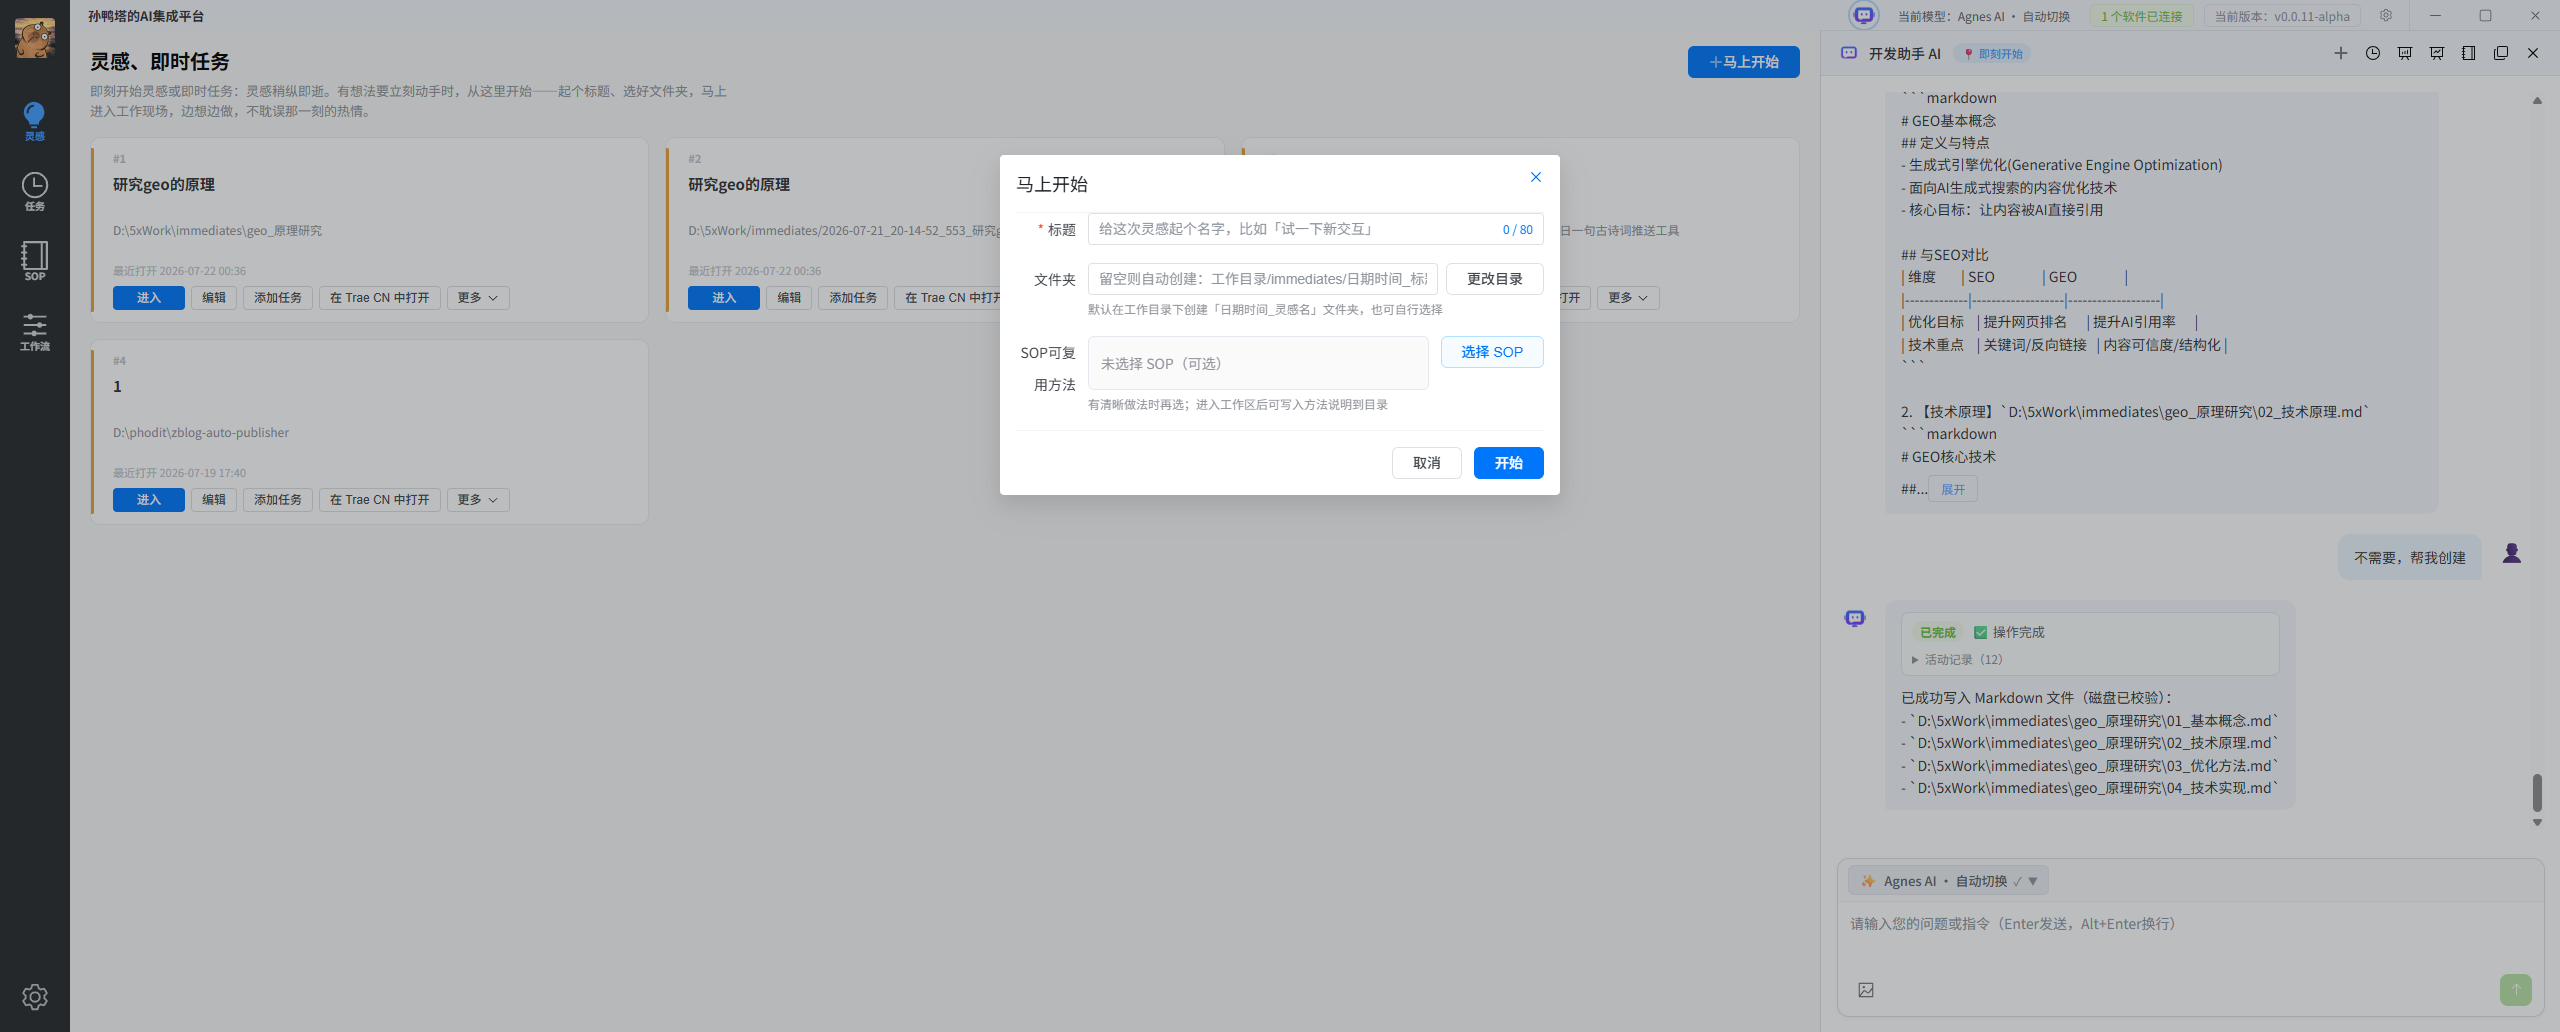Click card #4 path D:\phodit\zblog-auto-publisher
2560x1032 pixels.
pyautogui.click(x=201, y=433)
